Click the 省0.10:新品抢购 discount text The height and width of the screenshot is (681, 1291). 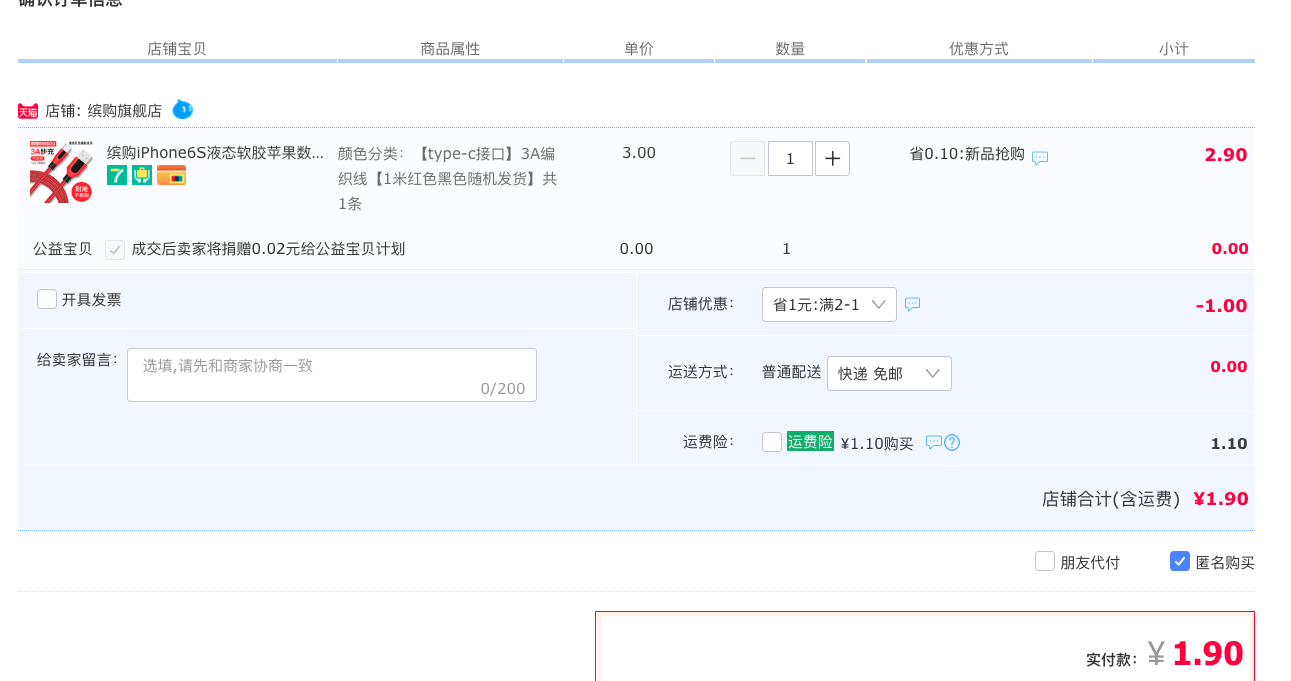coord(967,154)
